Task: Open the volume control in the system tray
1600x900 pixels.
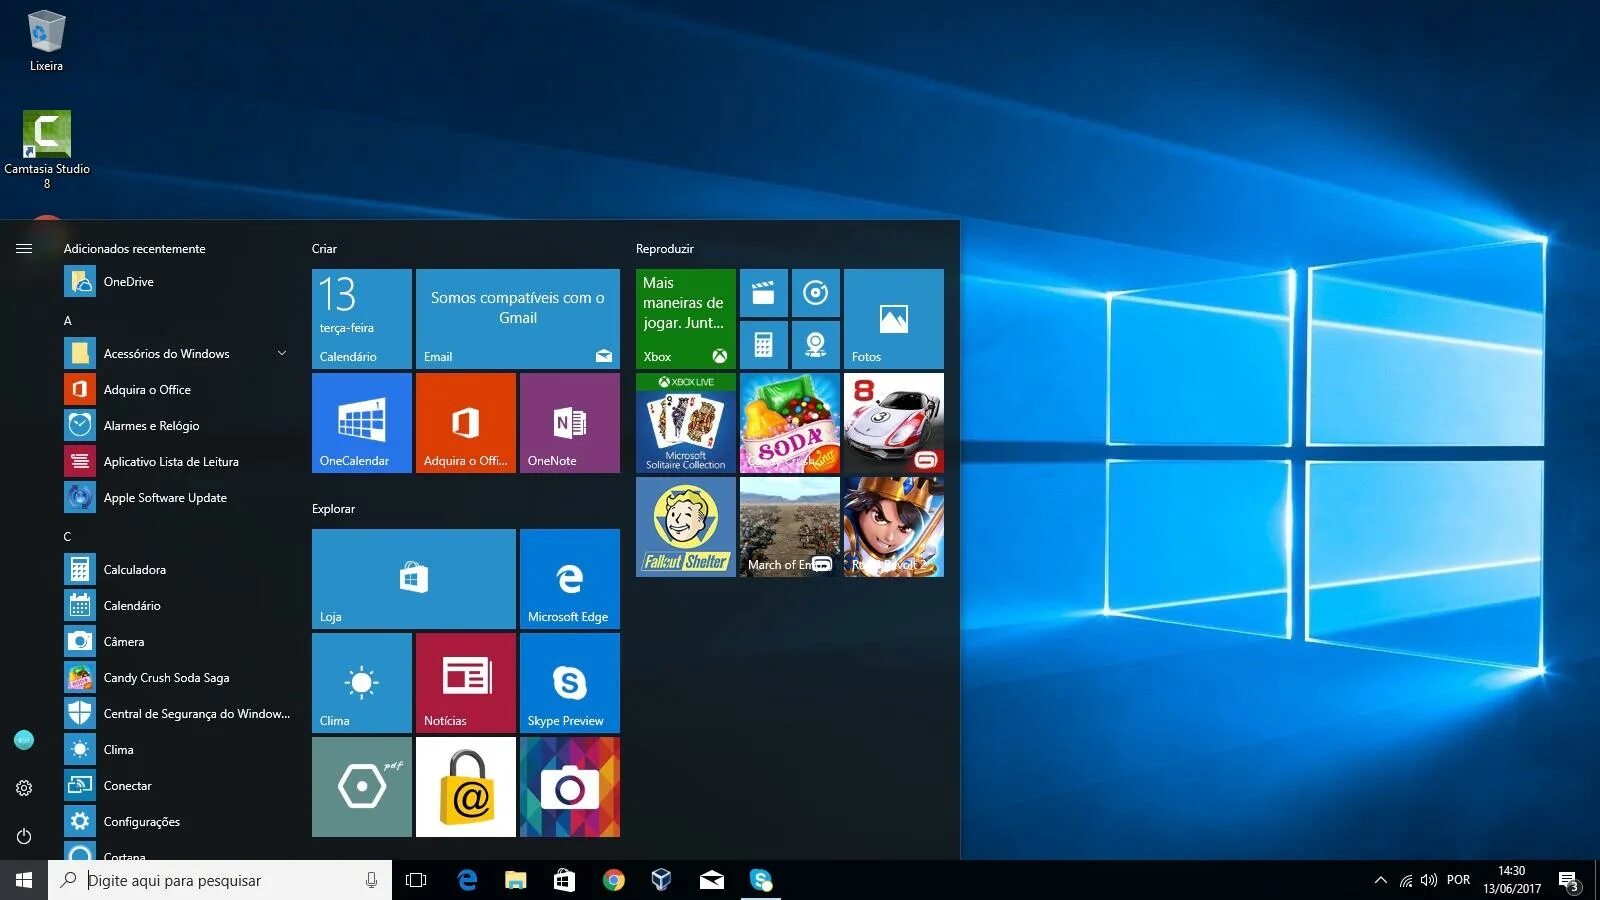Action: (1428, 881)
